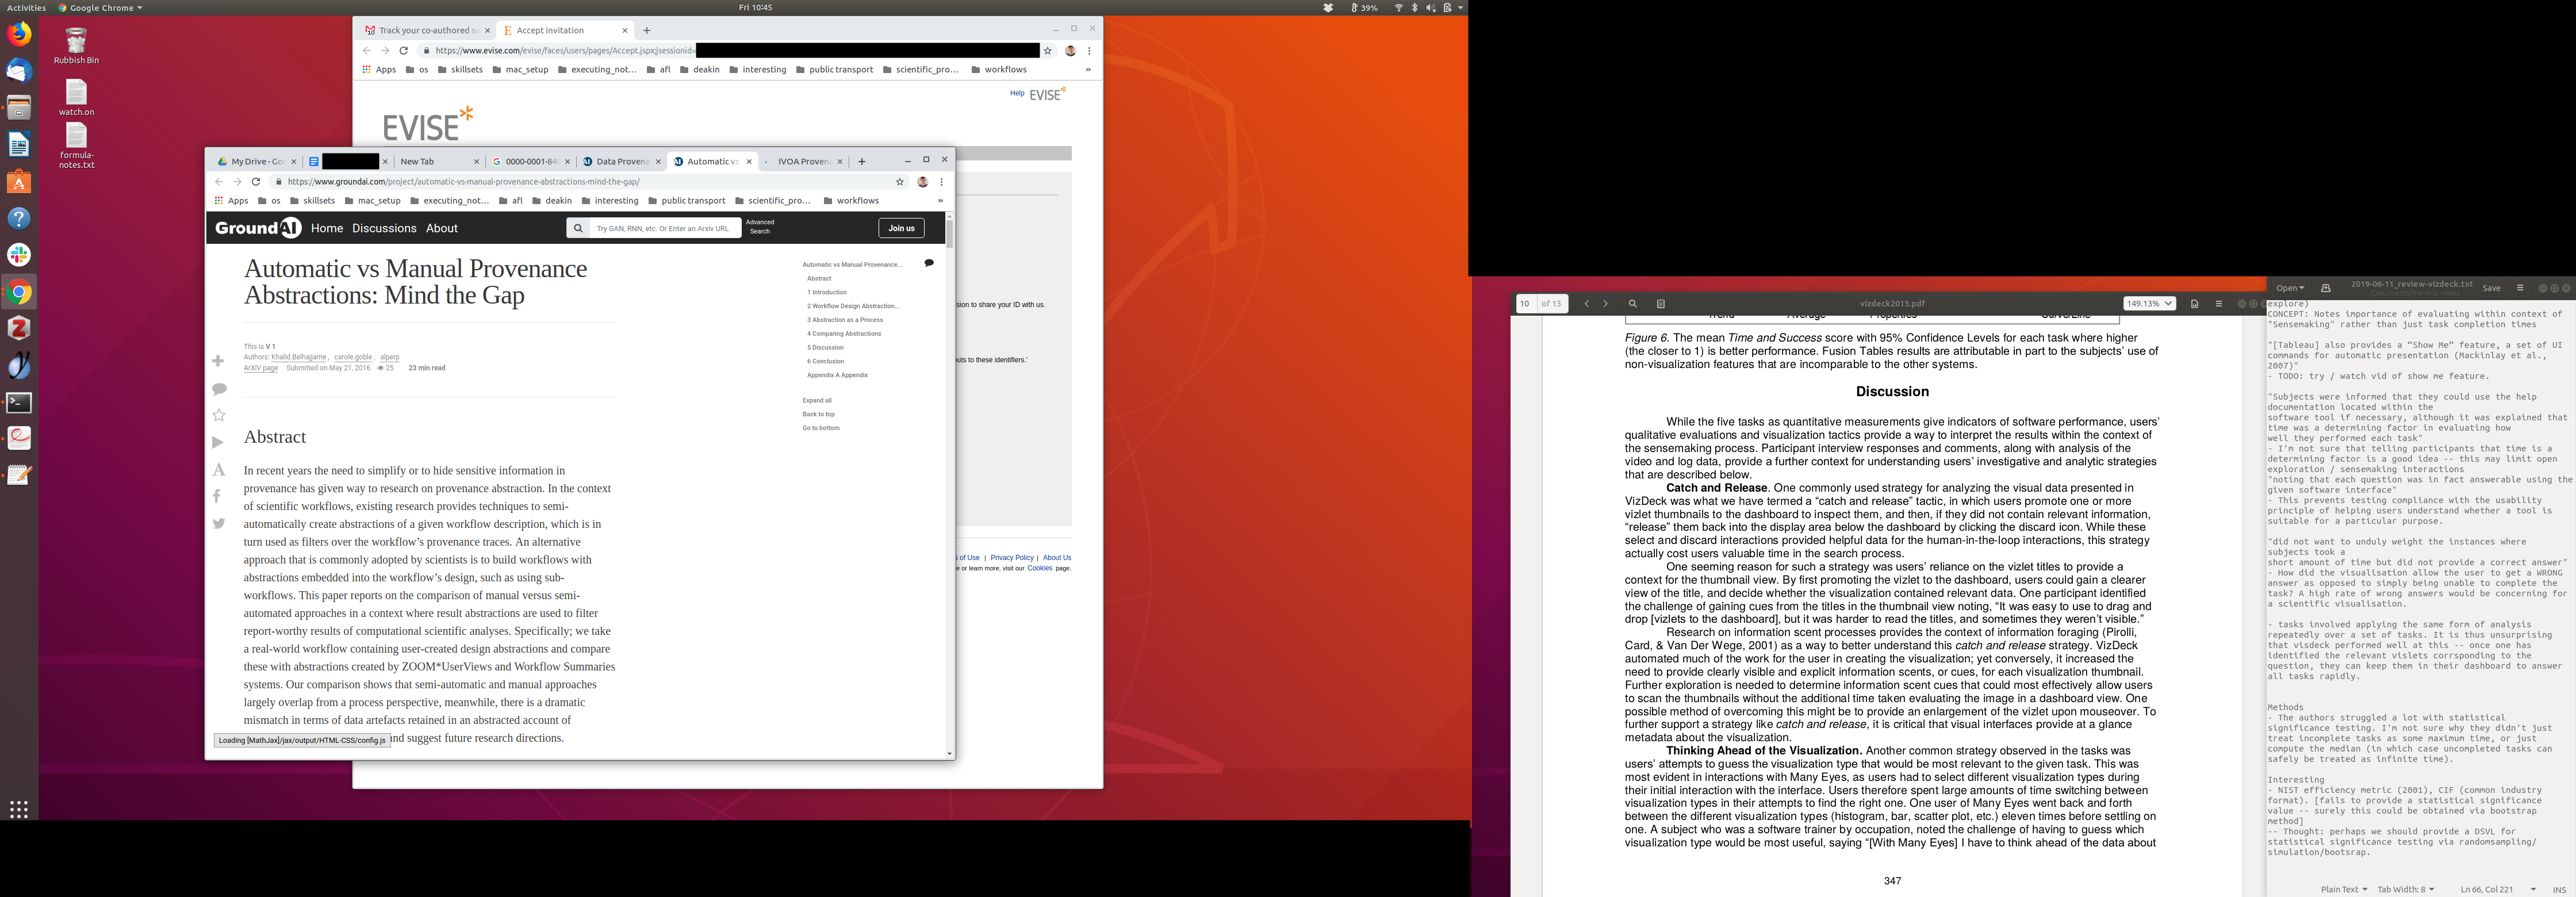The height and width of the screenshot is (897, 2576).
Task: Launch Terminal from the Ubuntu dock
Action: 19,402
